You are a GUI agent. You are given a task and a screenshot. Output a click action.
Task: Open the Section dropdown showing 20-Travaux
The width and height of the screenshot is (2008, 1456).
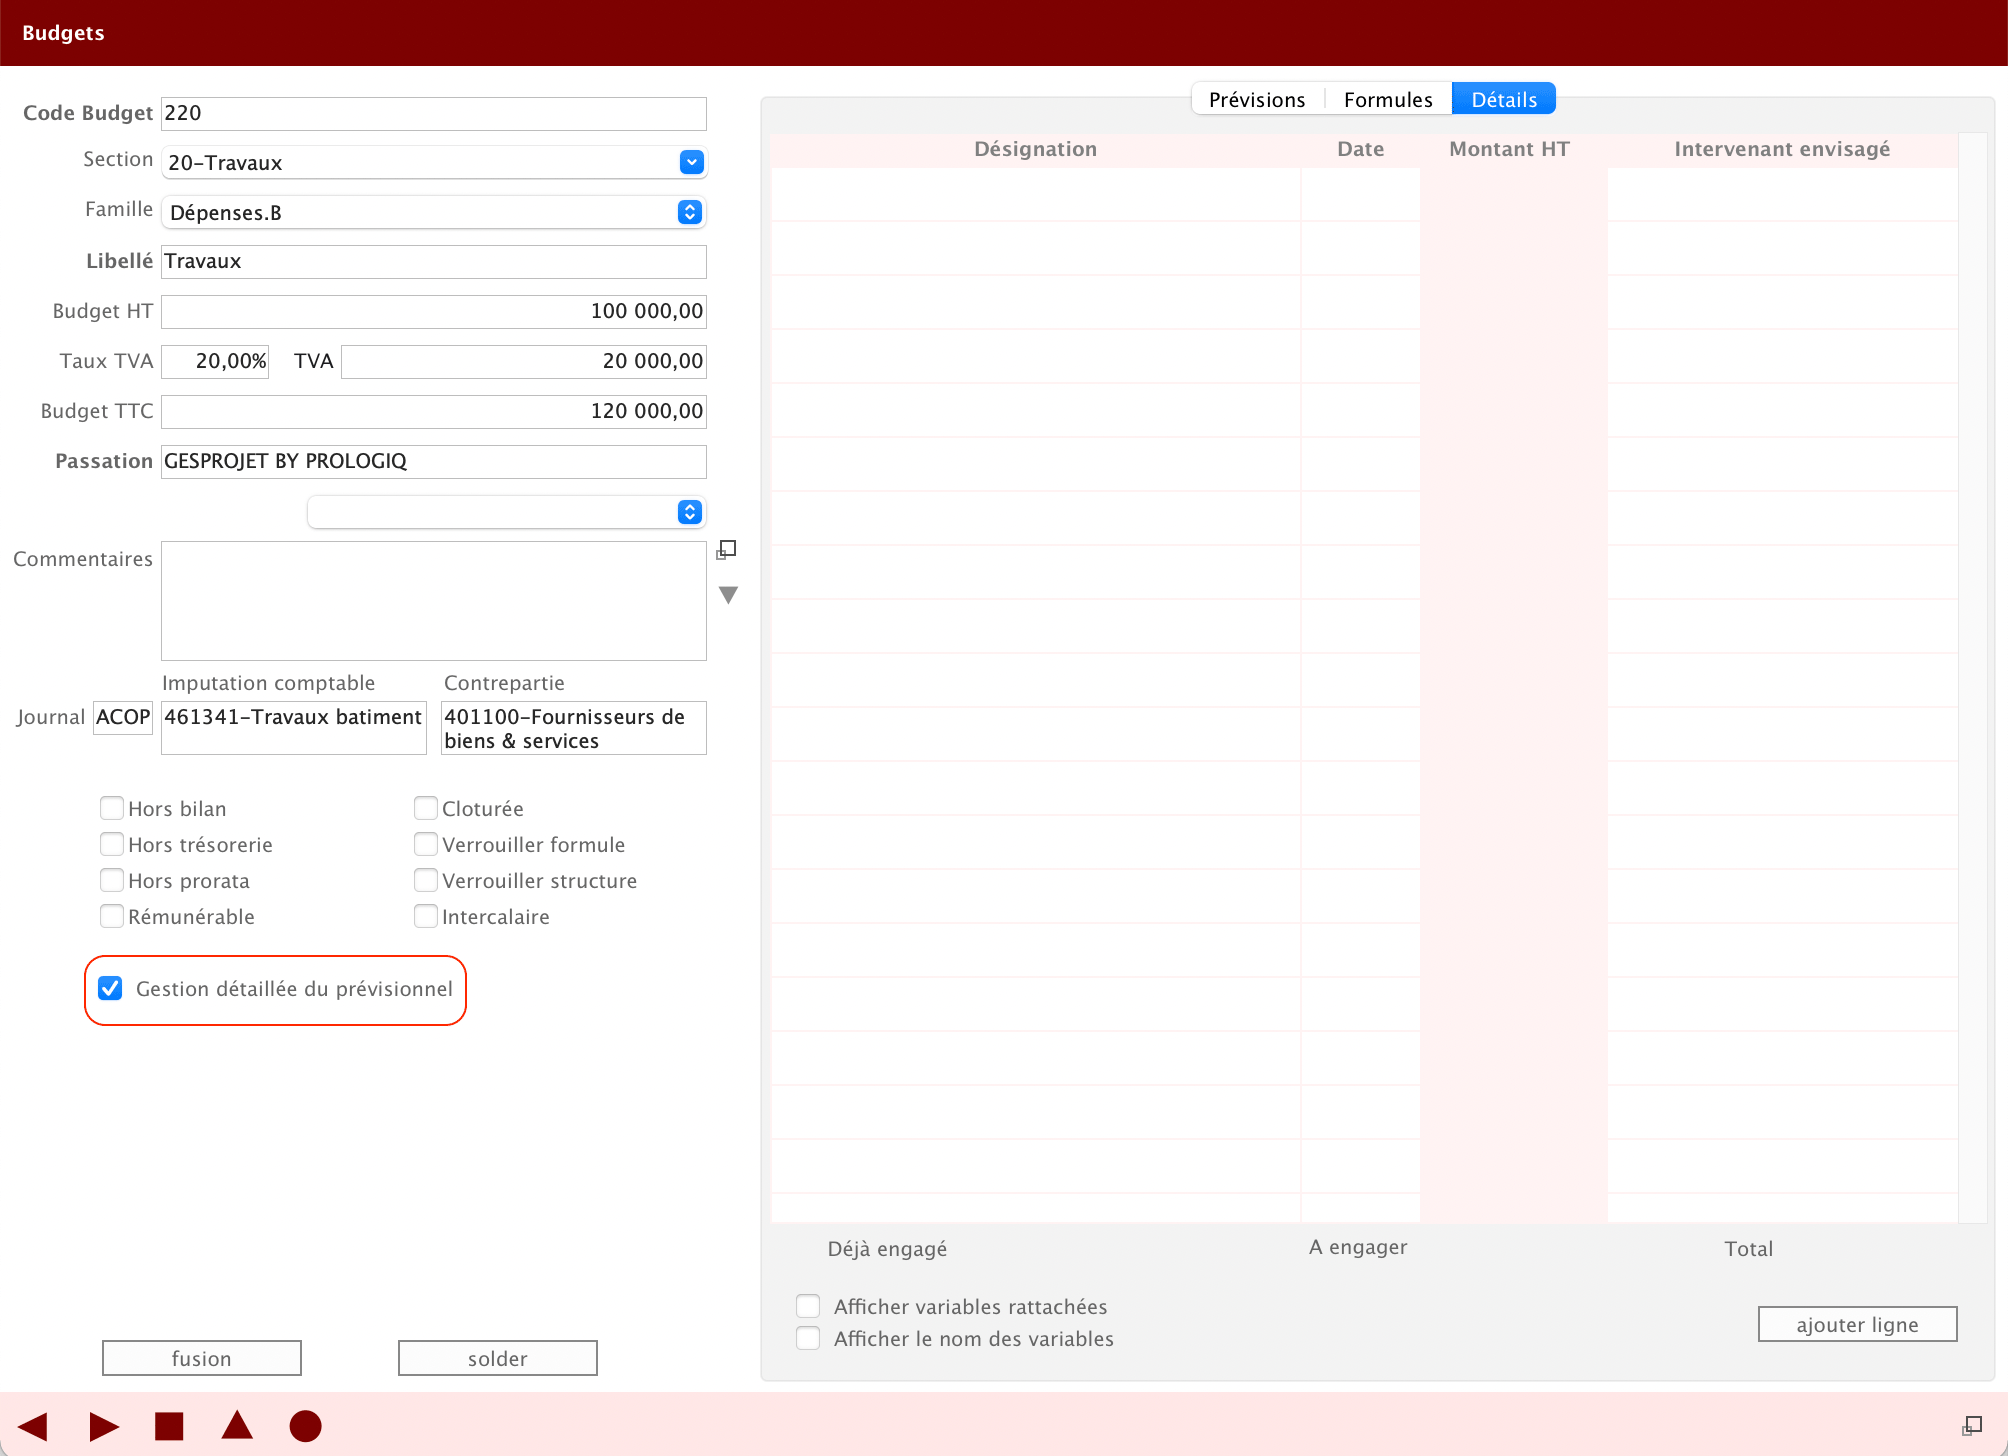434,162
